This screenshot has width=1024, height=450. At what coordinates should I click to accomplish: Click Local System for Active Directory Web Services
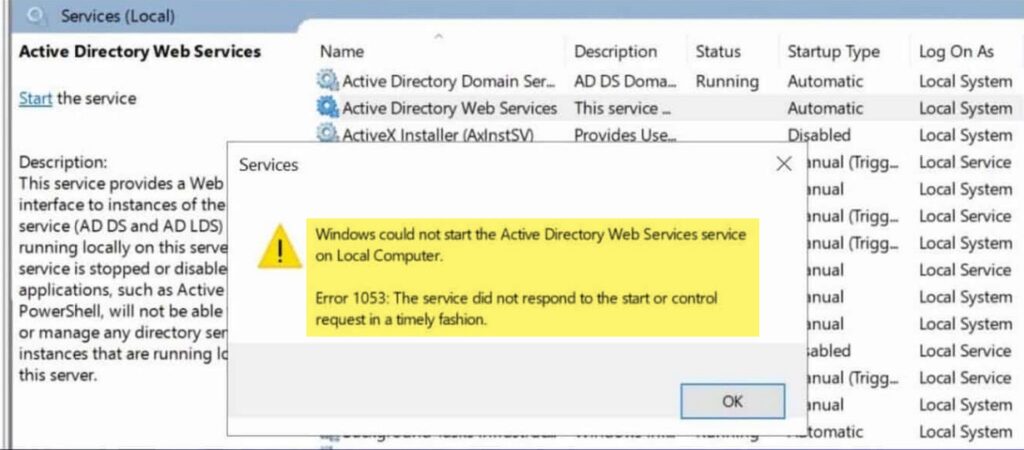pyautogui.click(x=966, y=108)
